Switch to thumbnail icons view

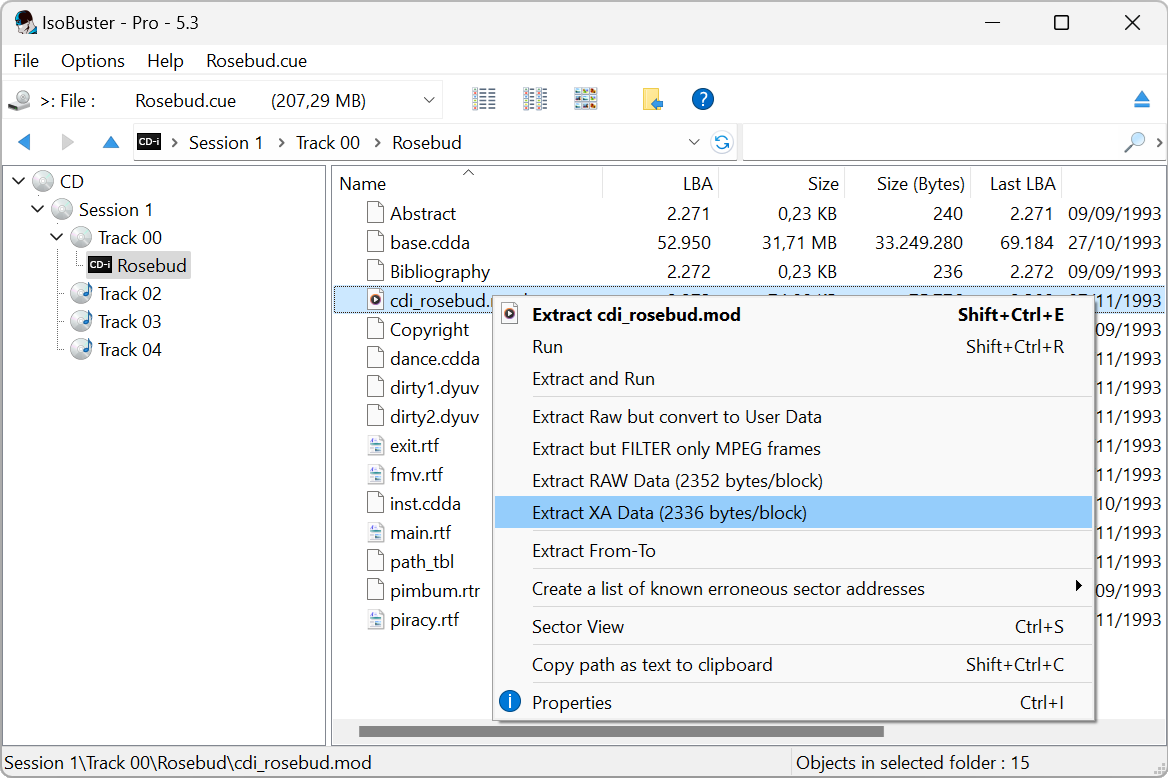point(585,99)
